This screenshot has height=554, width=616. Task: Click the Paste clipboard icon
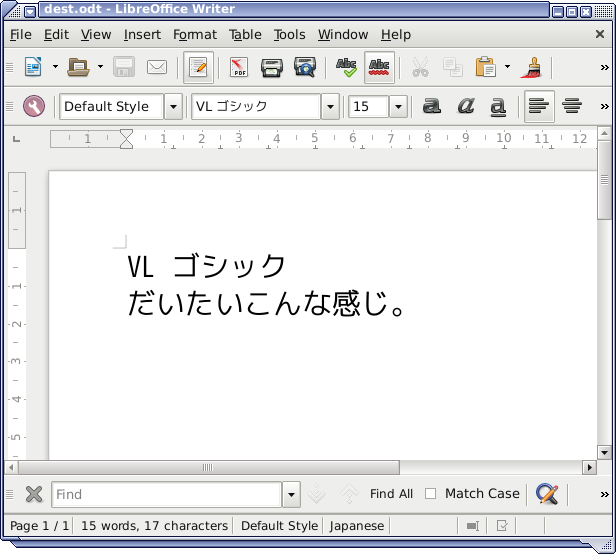pos(486,67)
